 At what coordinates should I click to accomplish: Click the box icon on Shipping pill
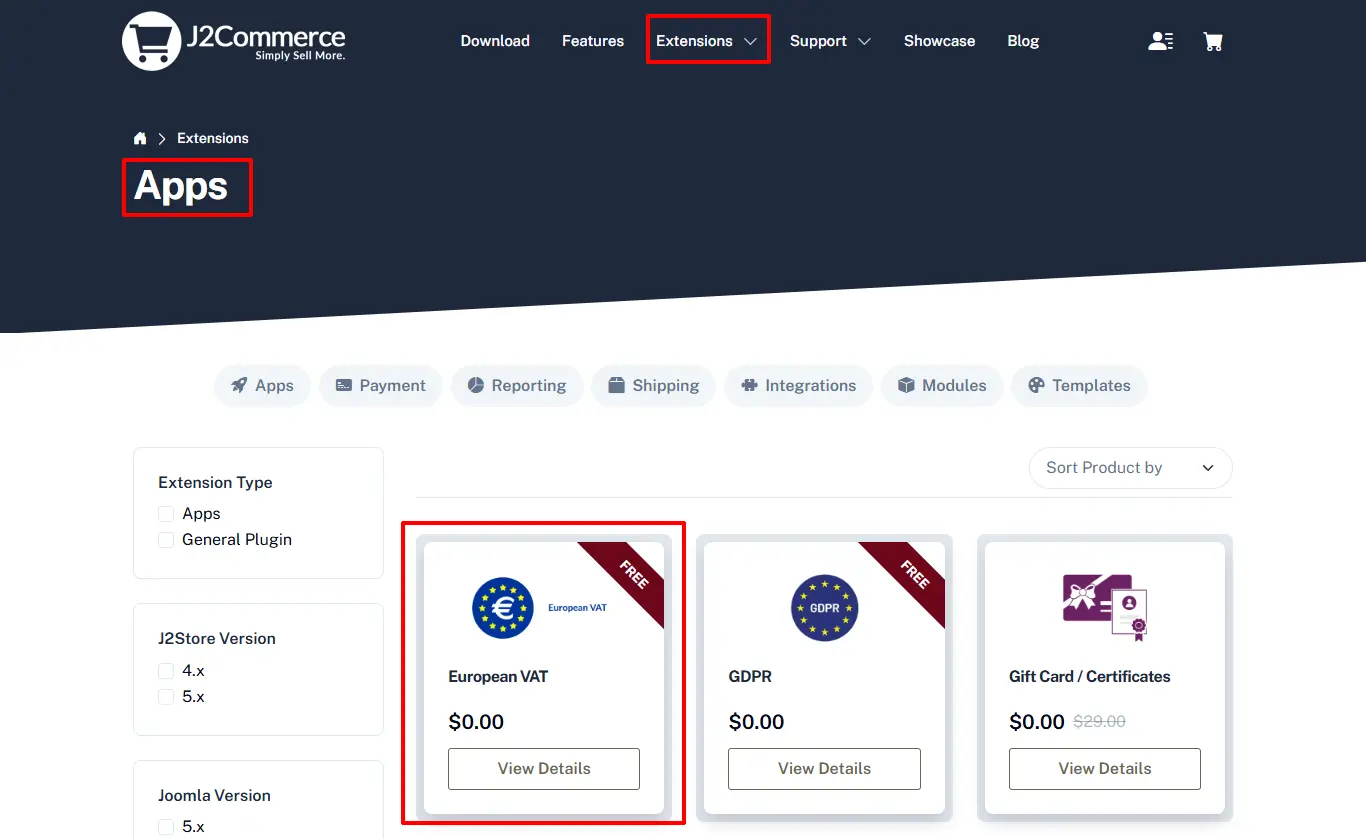click(x=616, y=385)
